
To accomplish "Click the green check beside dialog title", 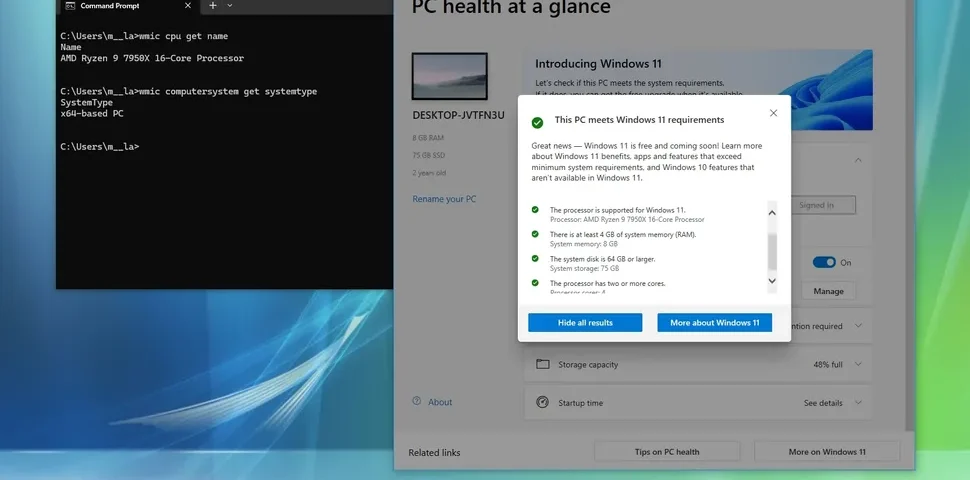I will click(537, 122).
